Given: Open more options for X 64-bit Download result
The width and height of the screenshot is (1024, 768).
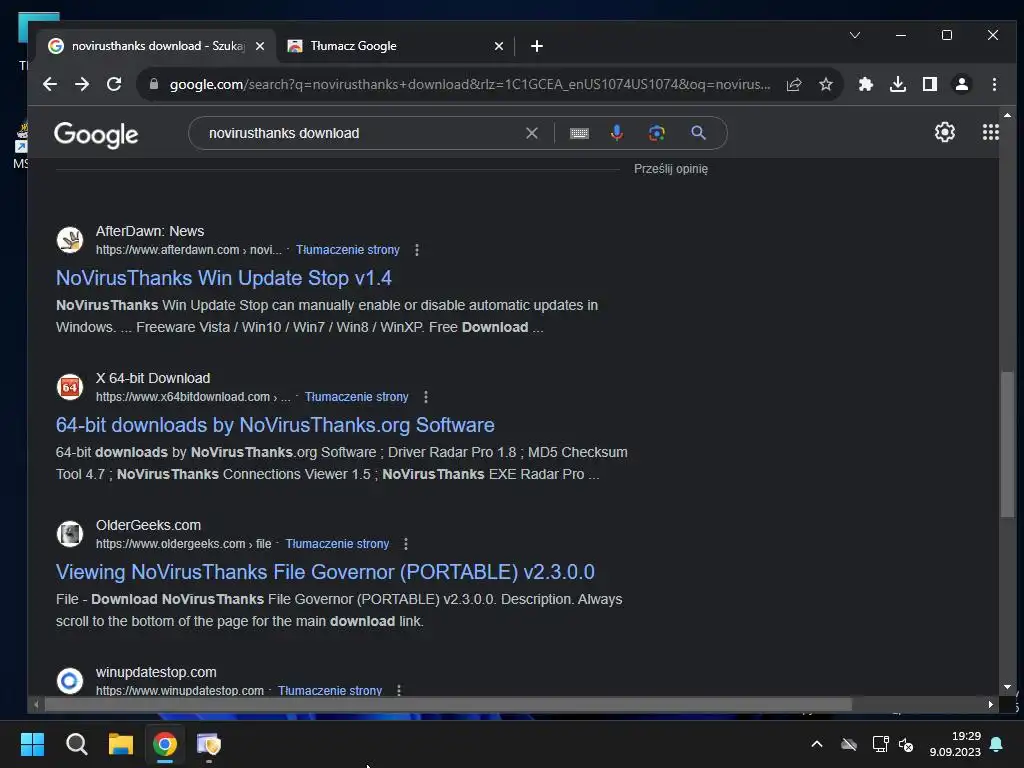Looking at the screenshot, I should 426,397.
